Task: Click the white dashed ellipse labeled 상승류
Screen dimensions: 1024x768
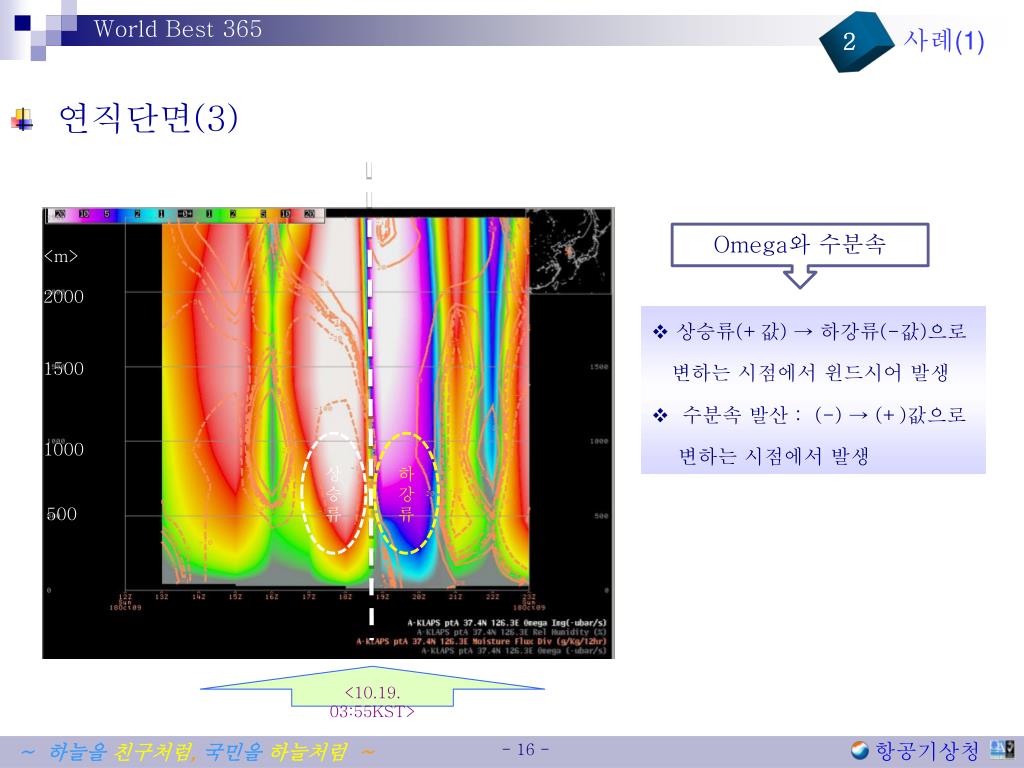Action: pos(334,493)
